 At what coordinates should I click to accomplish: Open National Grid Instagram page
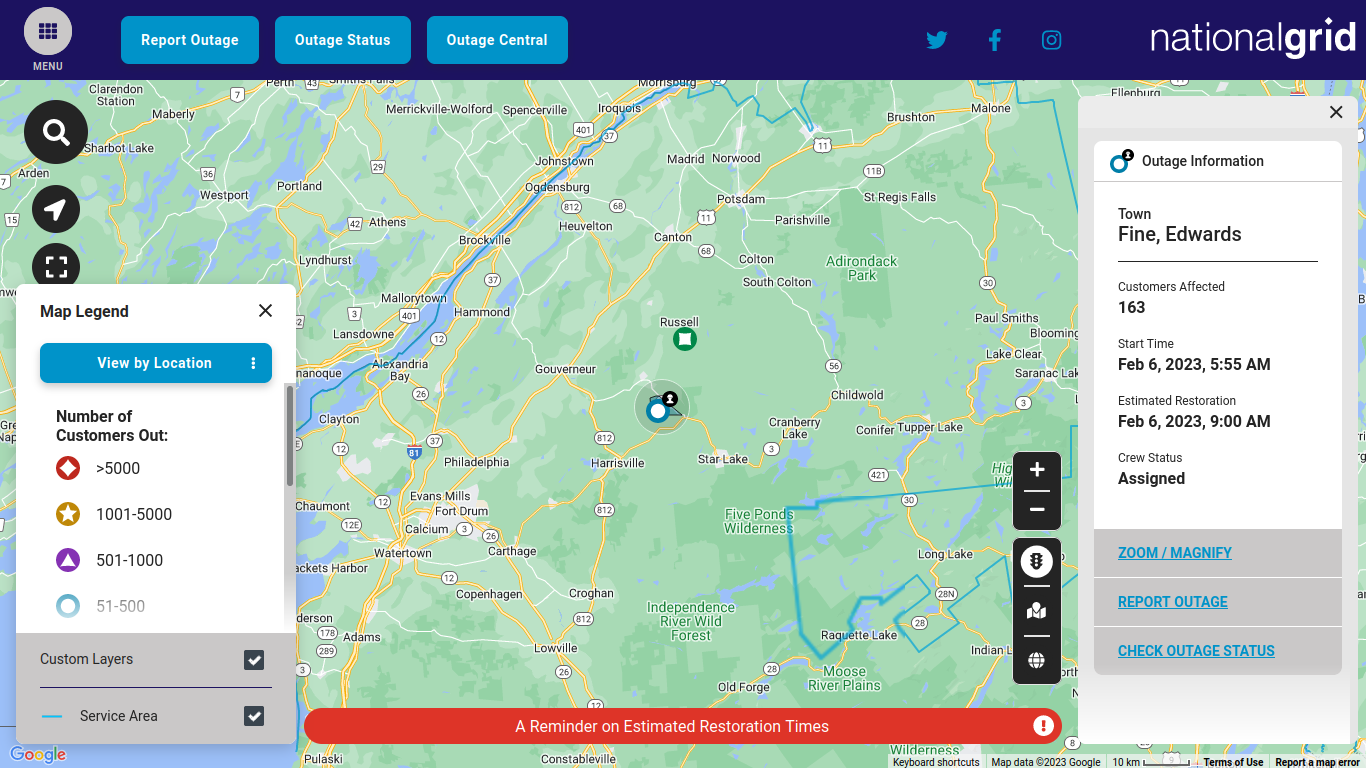tap(1051, 40)
